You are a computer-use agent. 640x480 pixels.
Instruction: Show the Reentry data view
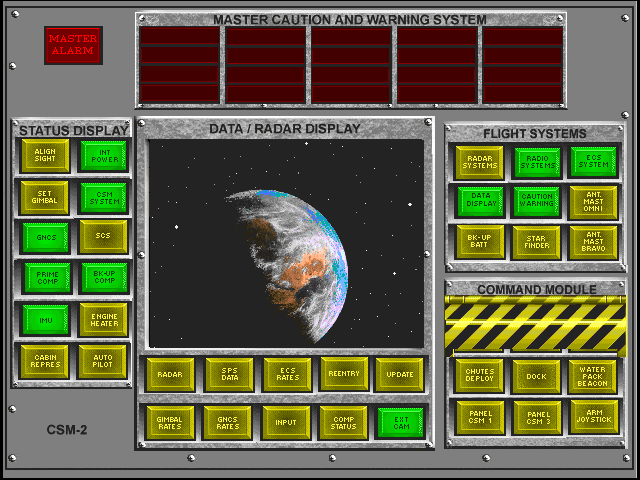[x=343, y=374]
